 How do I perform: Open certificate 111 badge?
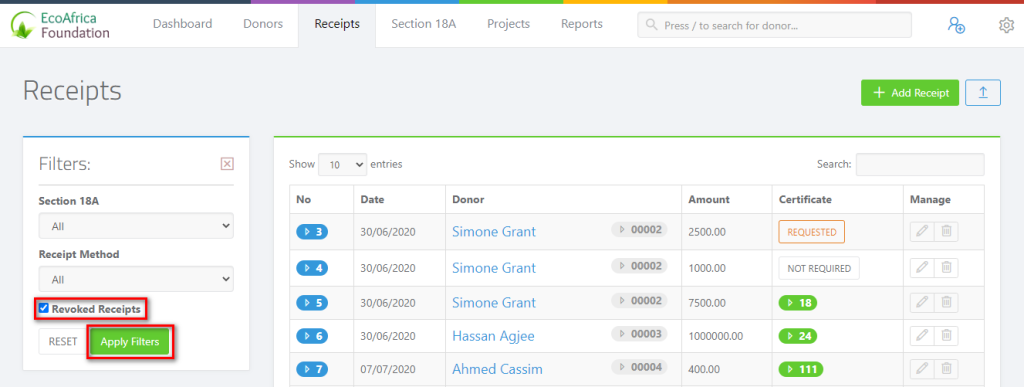coord(801,369)
